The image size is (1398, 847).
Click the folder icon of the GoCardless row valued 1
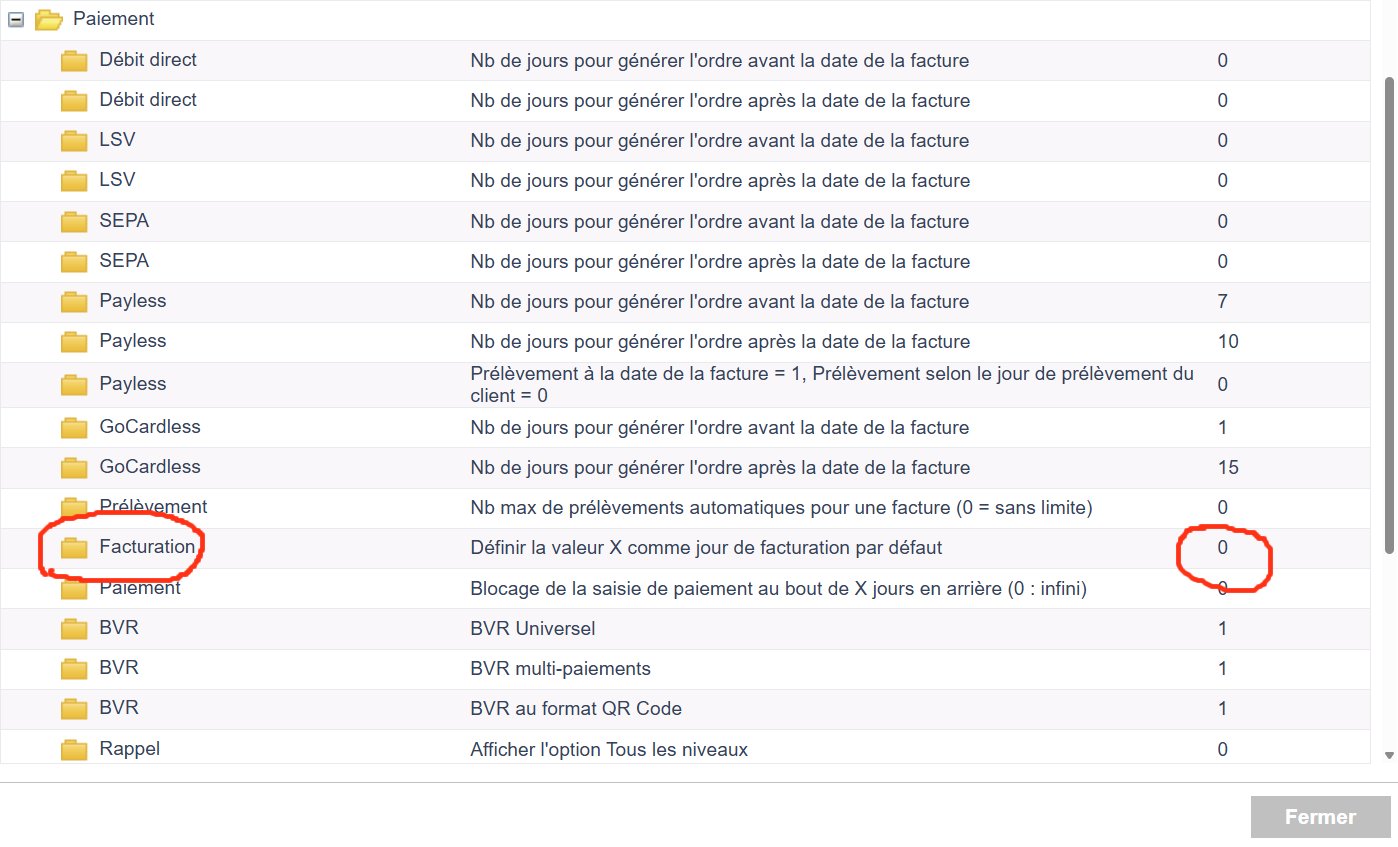pyautogui.click(x=74, y=428)
